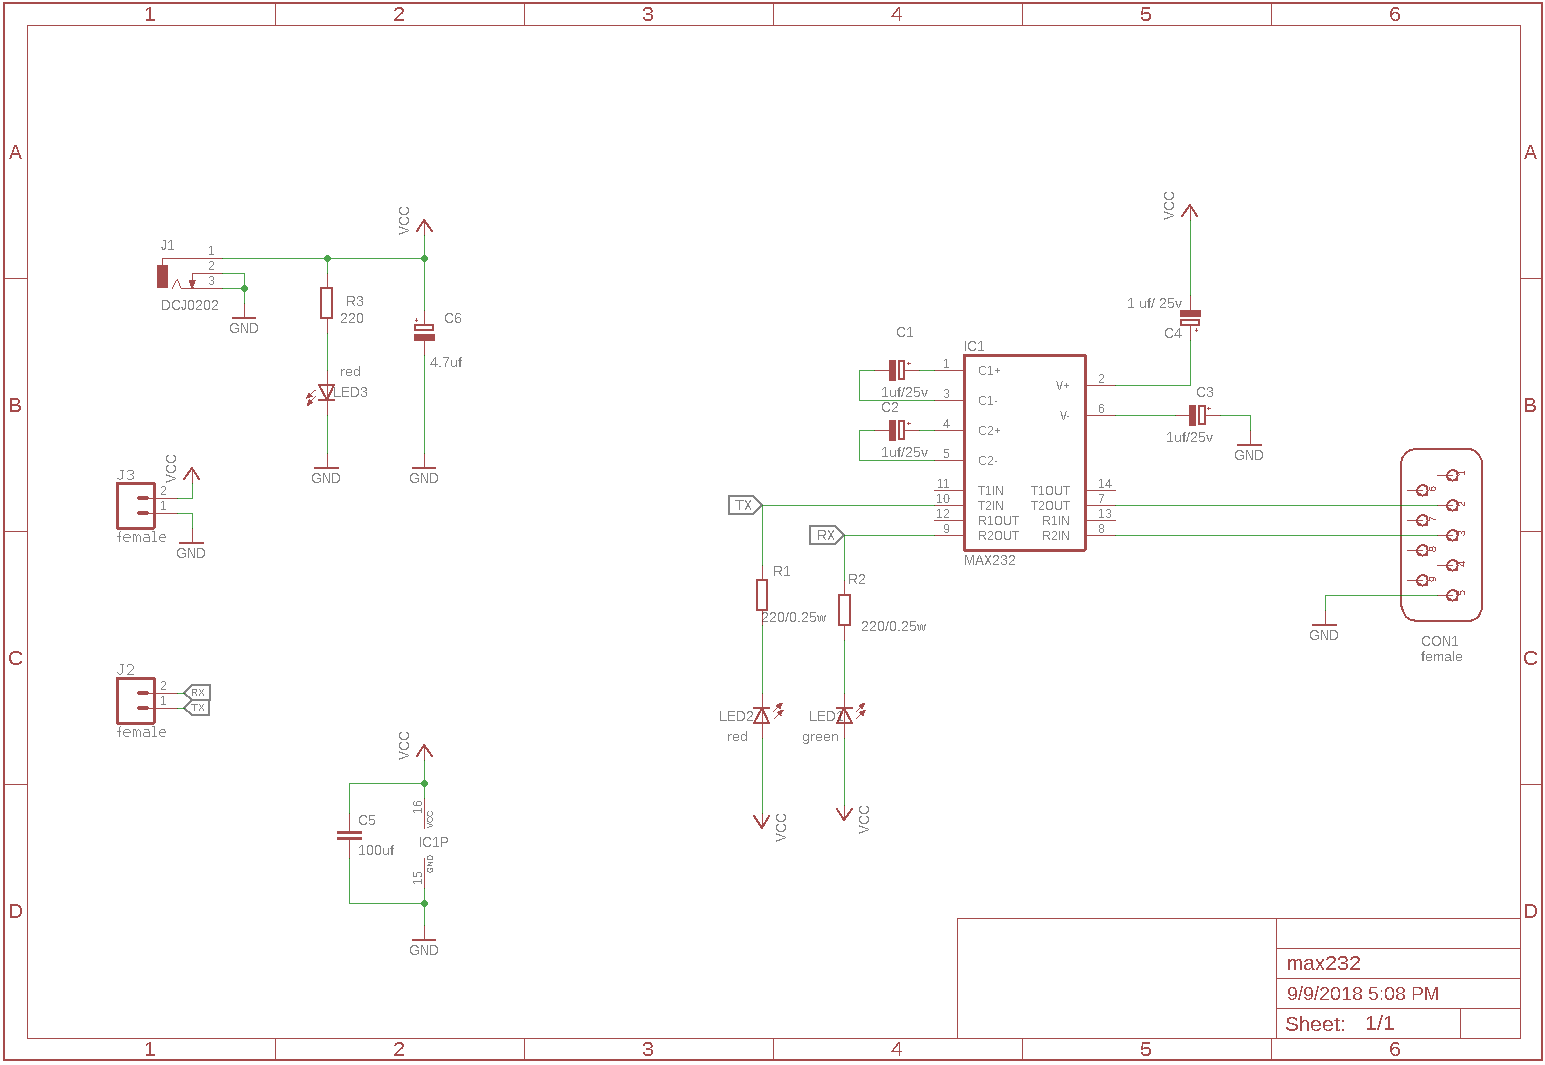Click the TX net label flag
This screenshot has width=1545, height=1065.
(x=744, y=505)
